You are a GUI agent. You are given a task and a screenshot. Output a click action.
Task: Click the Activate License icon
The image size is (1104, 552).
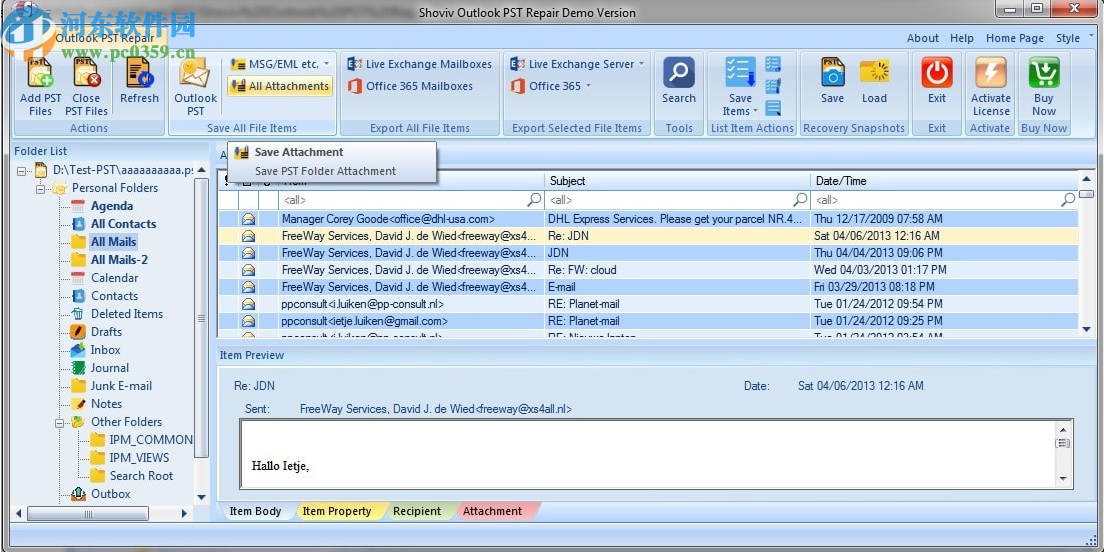(x=990, y=75)
